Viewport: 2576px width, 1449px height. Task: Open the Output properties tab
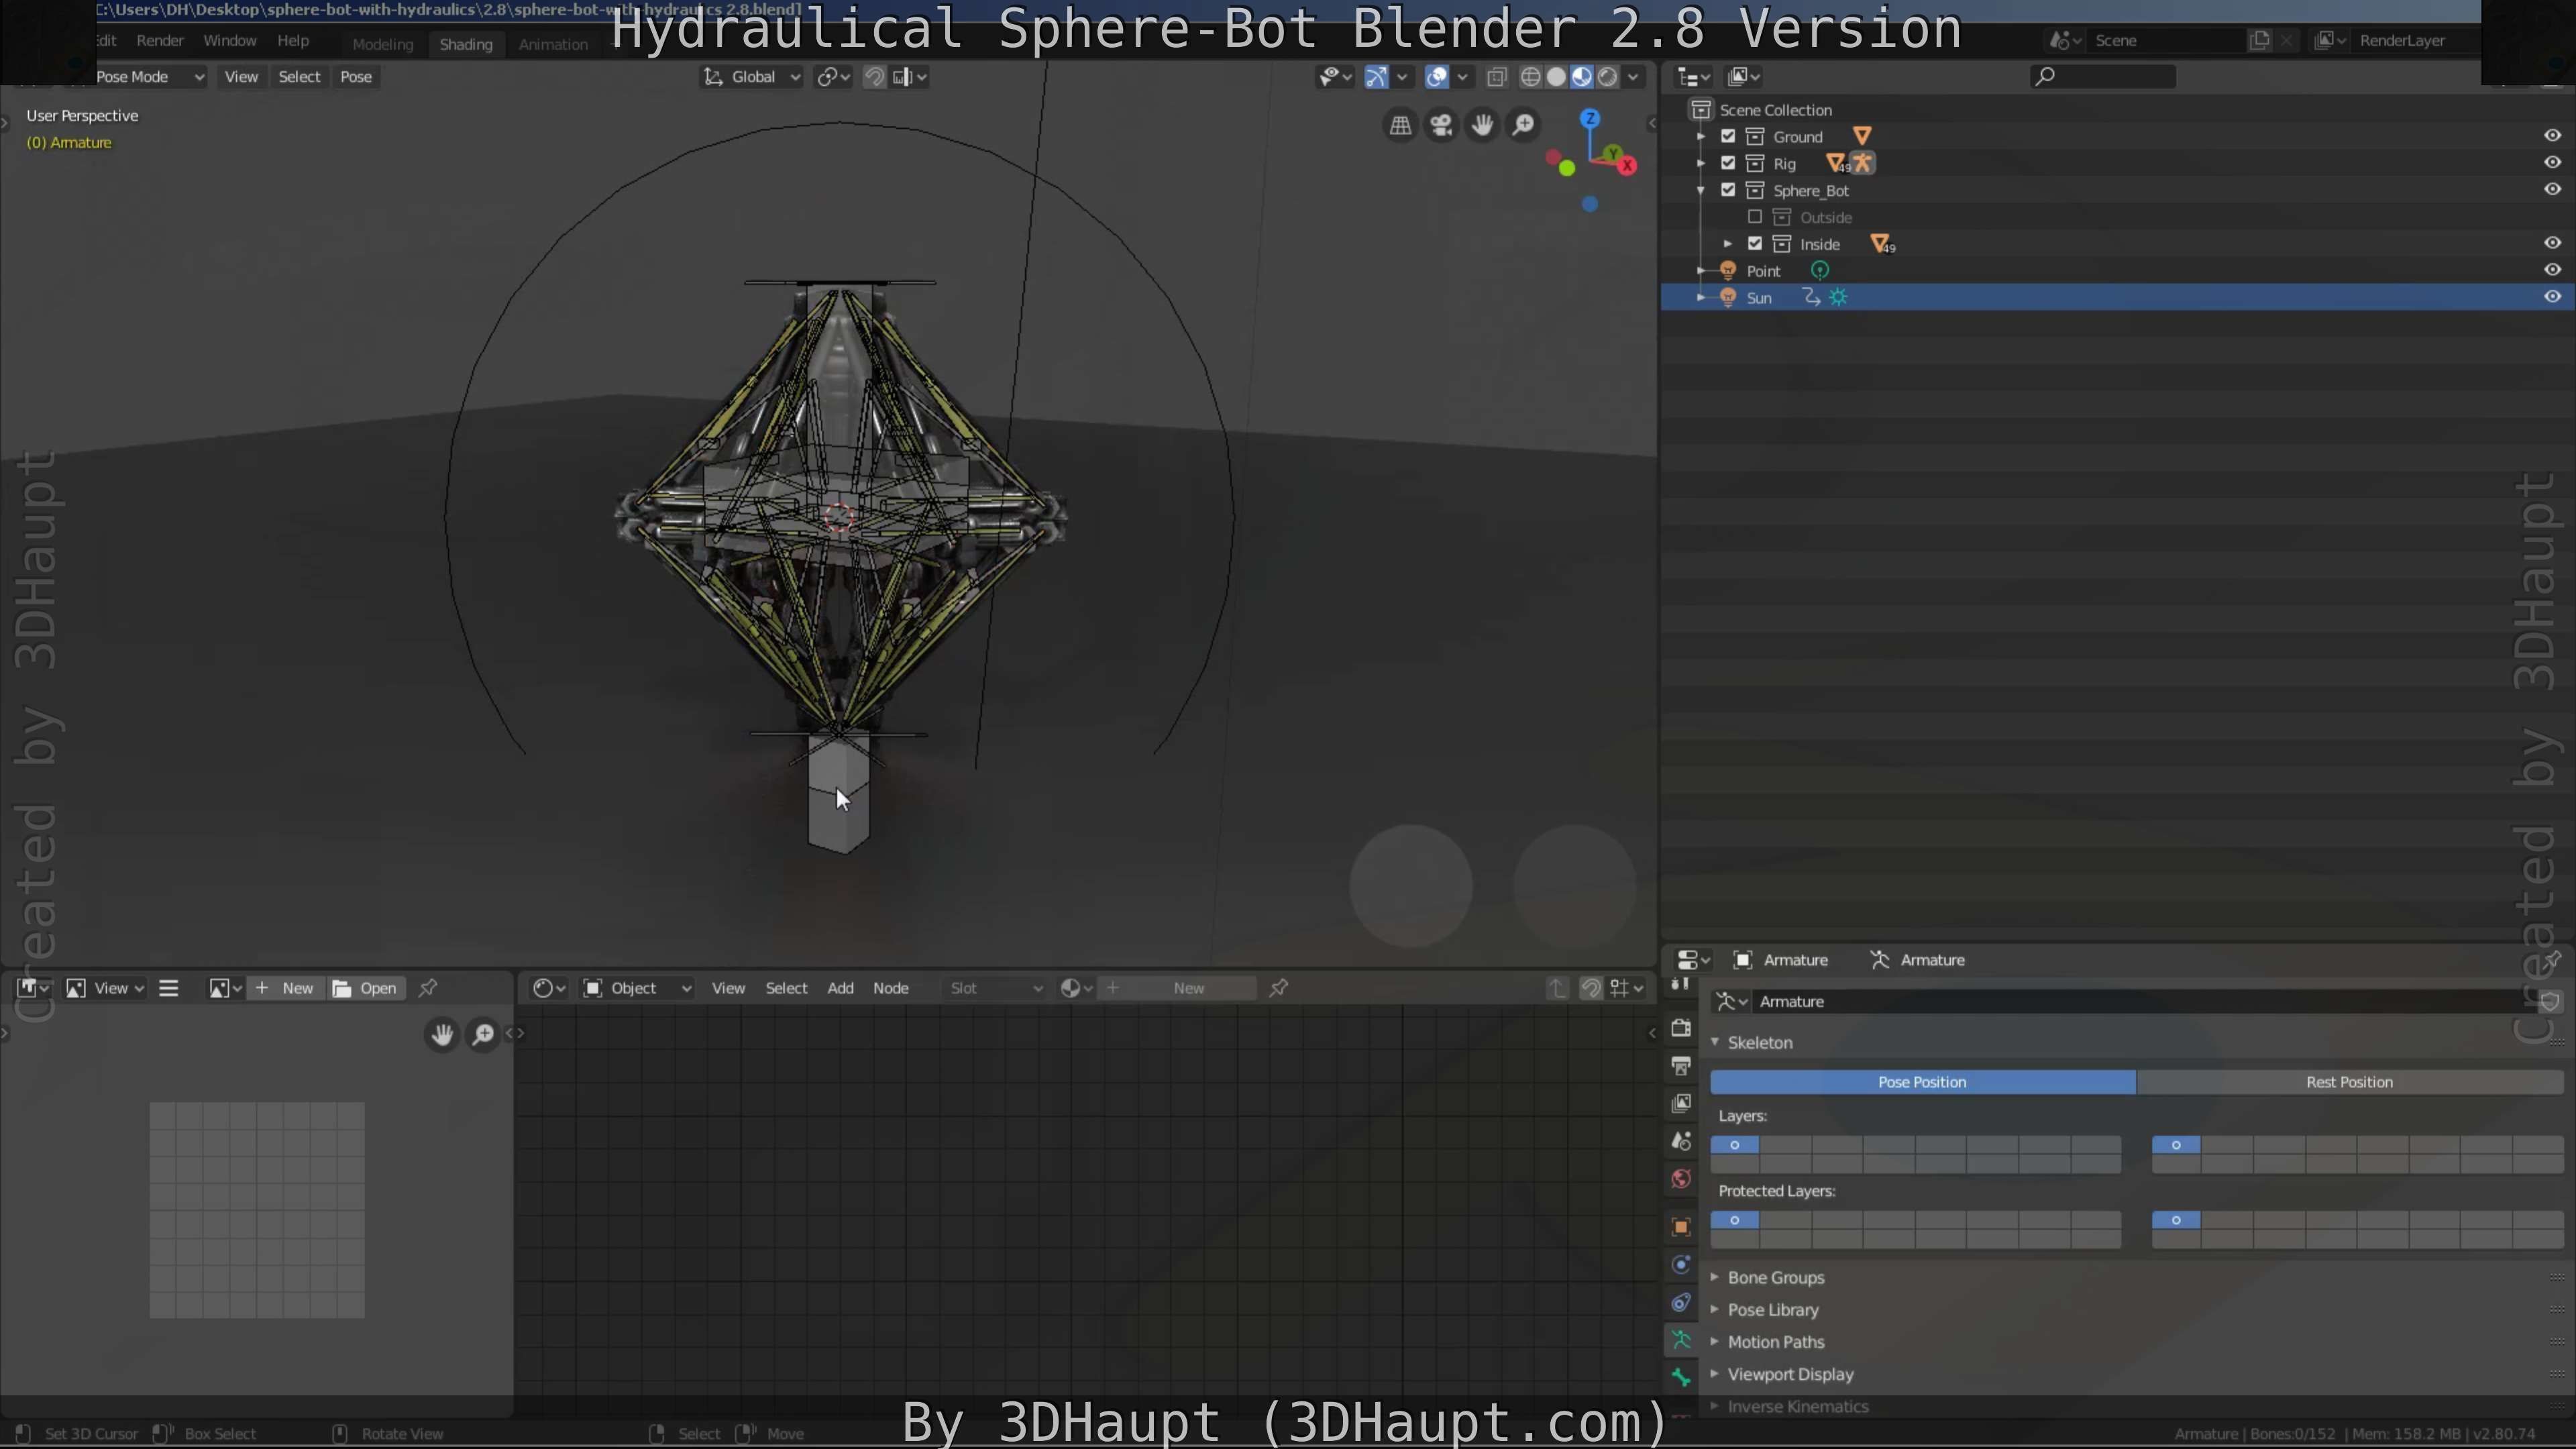click(x=1681, y=1066)
